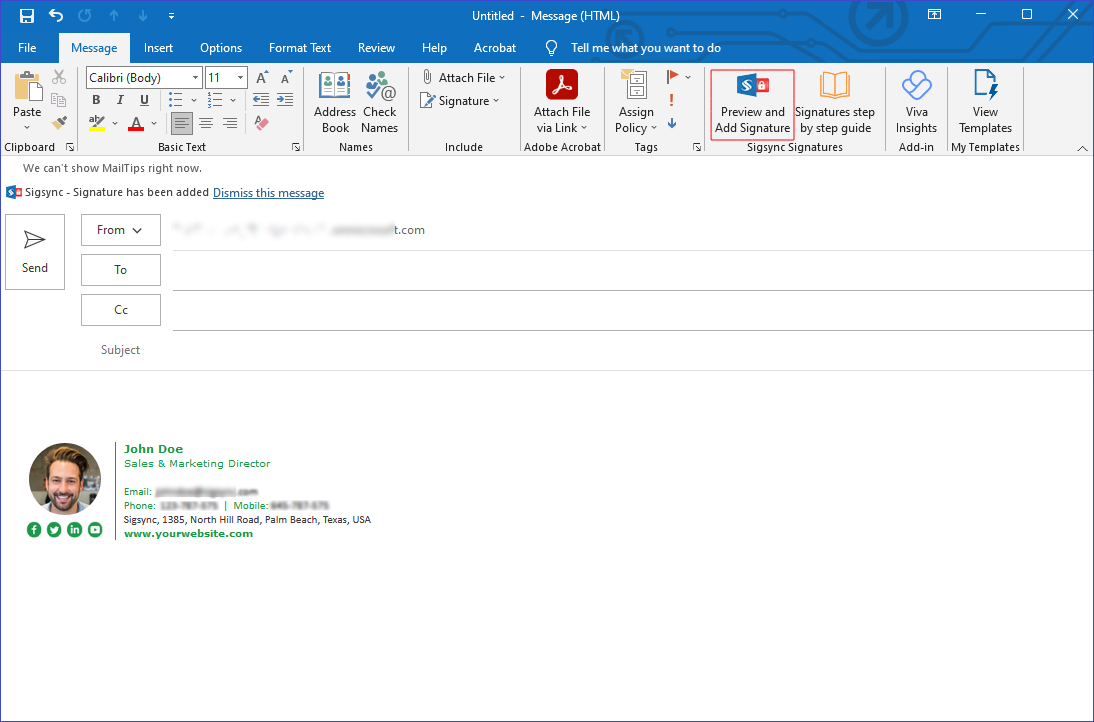
Task: Send the email message
Action: [35, 252]
